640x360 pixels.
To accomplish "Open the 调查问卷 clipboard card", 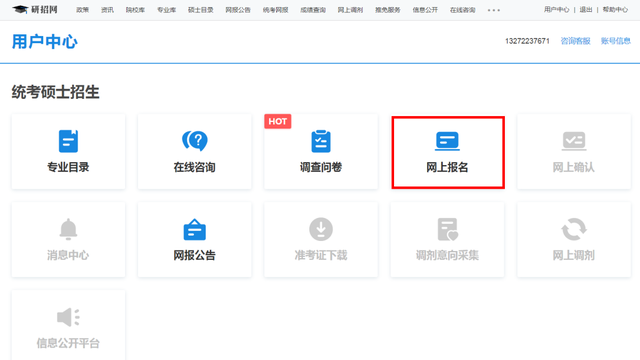I will [x=321, y=151].
